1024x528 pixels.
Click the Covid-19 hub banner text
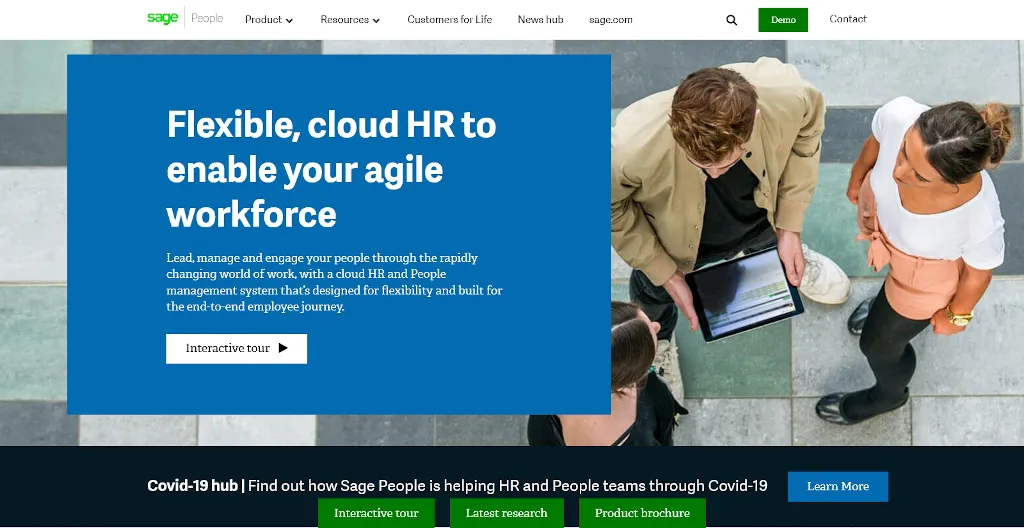click(x=457, y=486)
